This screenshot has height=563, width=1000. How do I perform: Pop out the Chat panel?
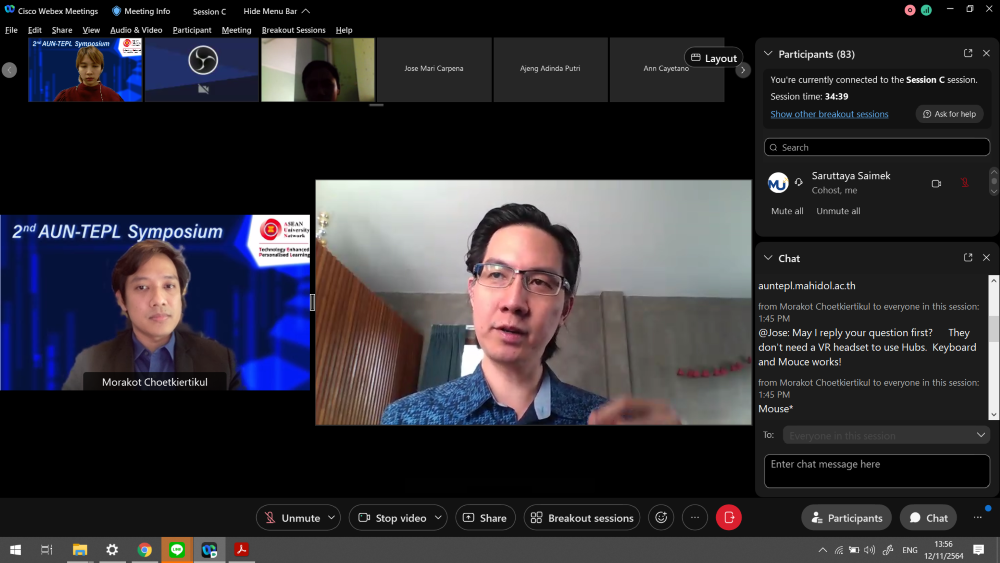(x=968, y=258)
